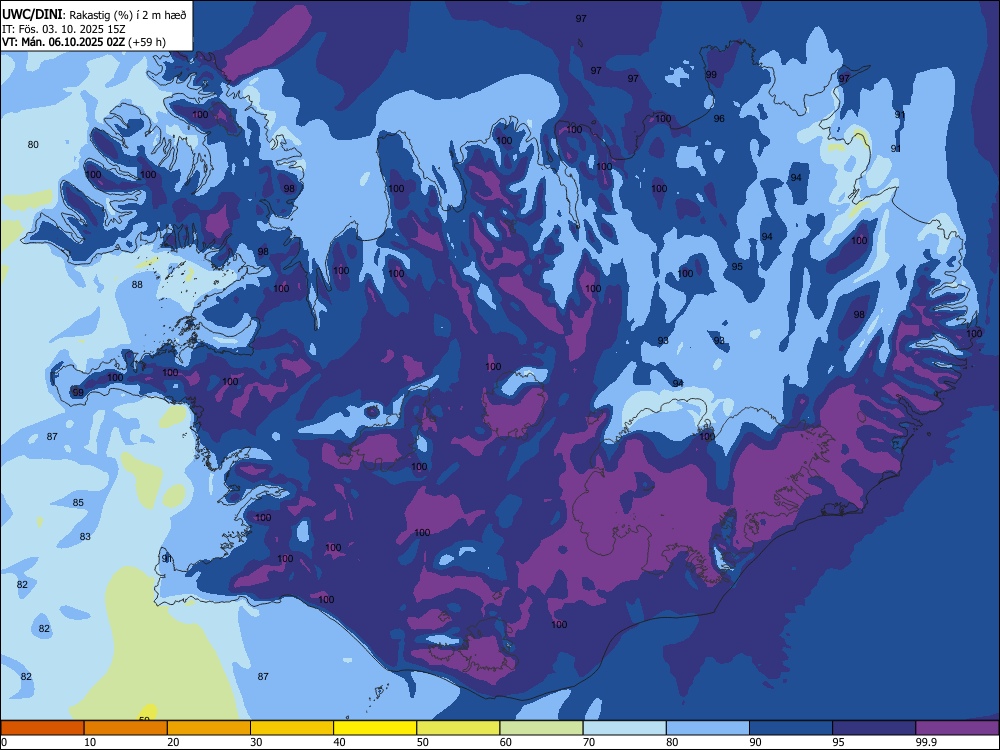Viewport: 1000px width, 750px height.
Task: Click the 88 humidity value on the map
Action: pos(137,284)
